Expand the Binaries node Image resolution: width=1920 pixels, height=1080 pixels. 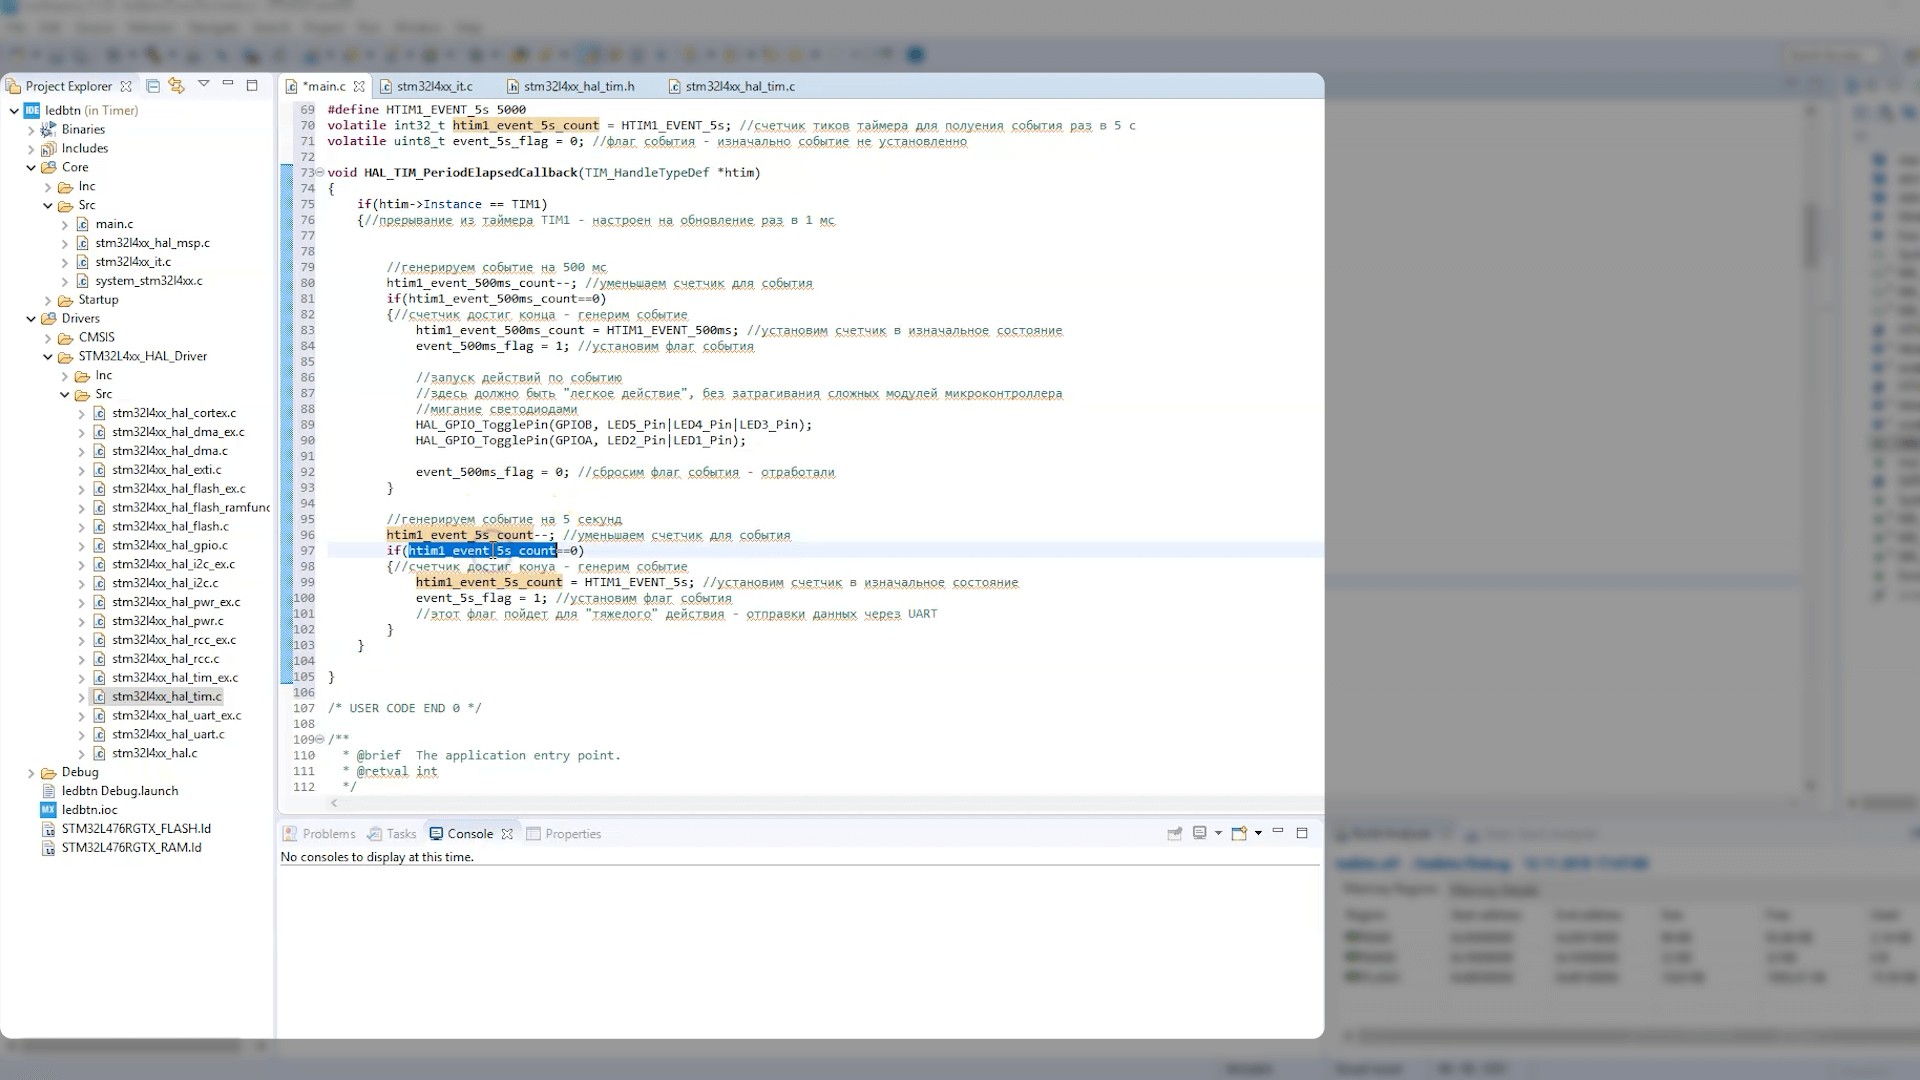(31, 130)
